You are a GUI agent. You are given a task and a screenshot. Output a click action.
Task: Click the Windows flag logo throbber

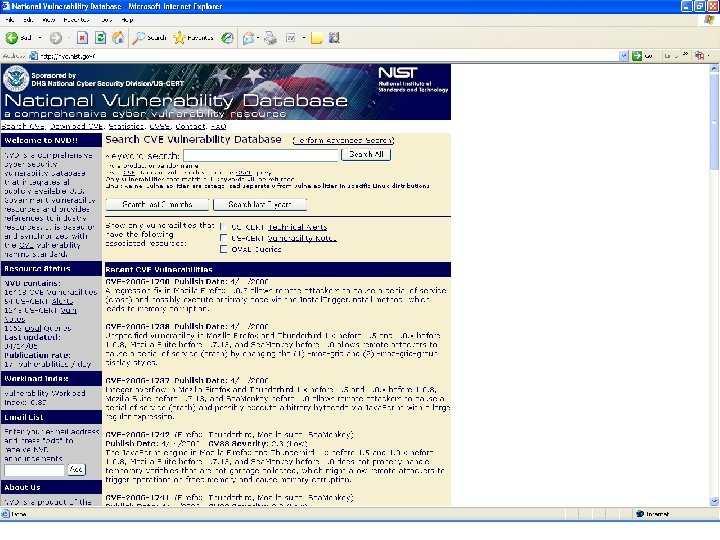(x=709, y=20)
